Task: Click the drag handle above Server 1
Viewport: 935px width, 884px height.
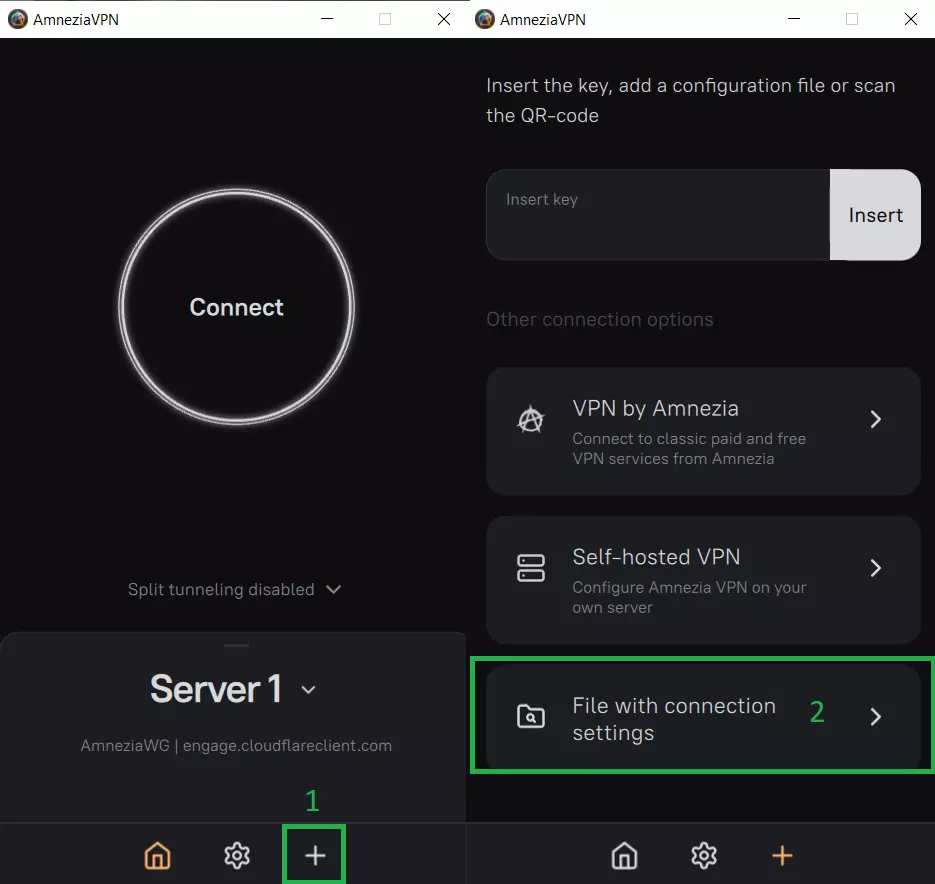Action: [236, 645]
